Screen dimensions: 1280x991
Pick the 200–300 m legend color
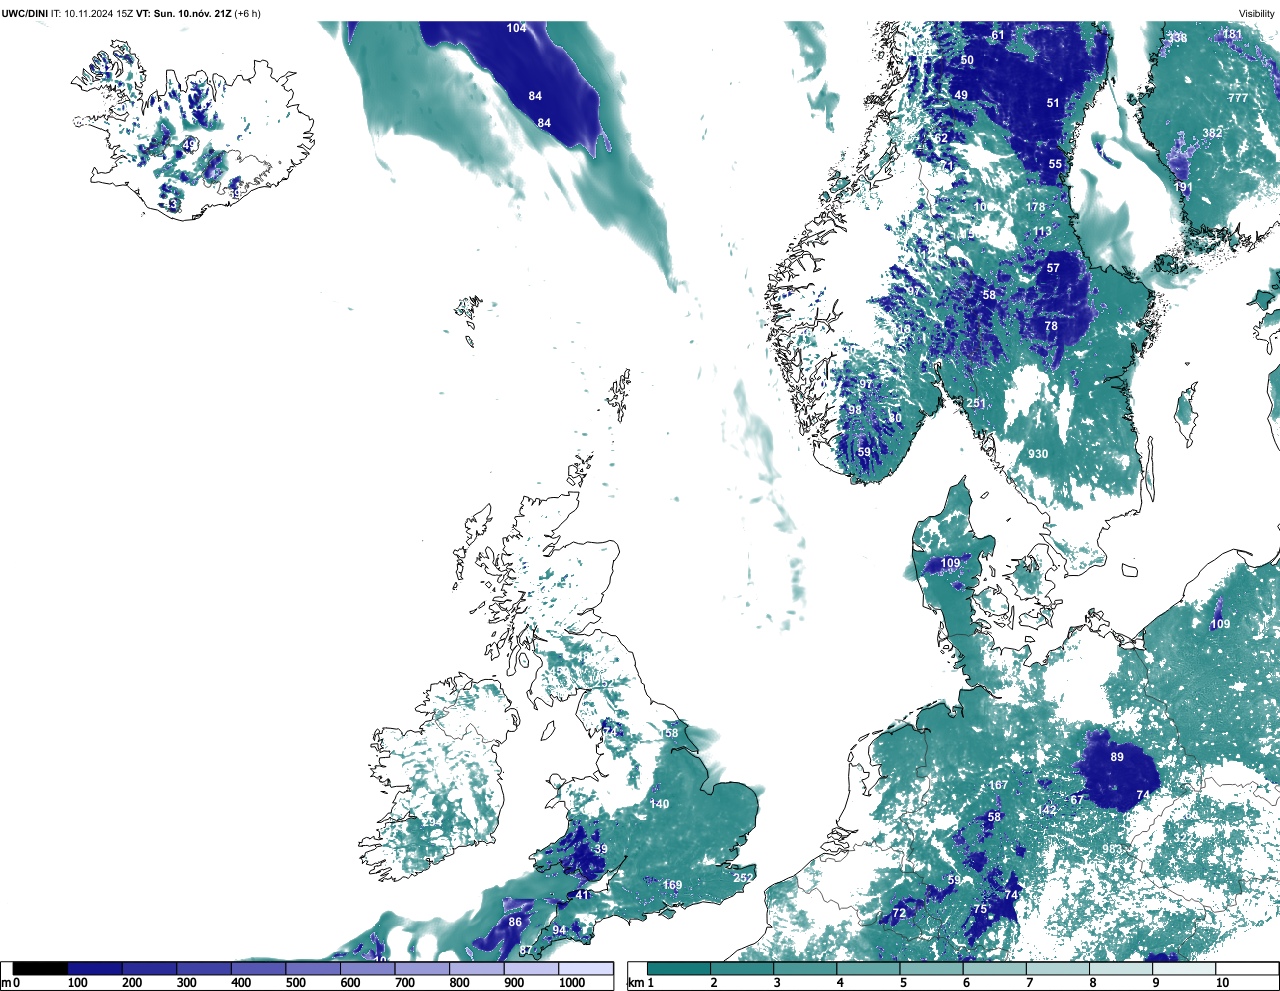coord(150,968)
